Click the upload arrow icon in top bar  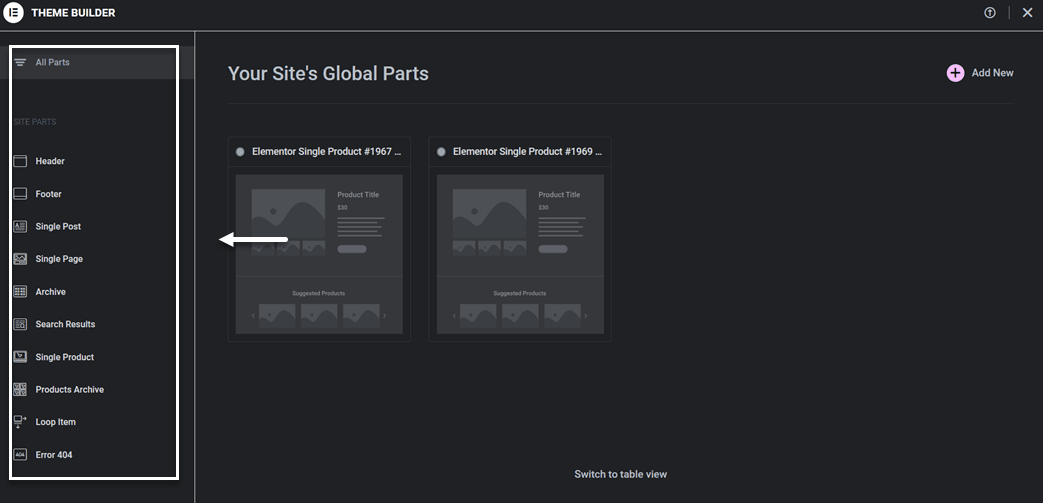[990, 13]
